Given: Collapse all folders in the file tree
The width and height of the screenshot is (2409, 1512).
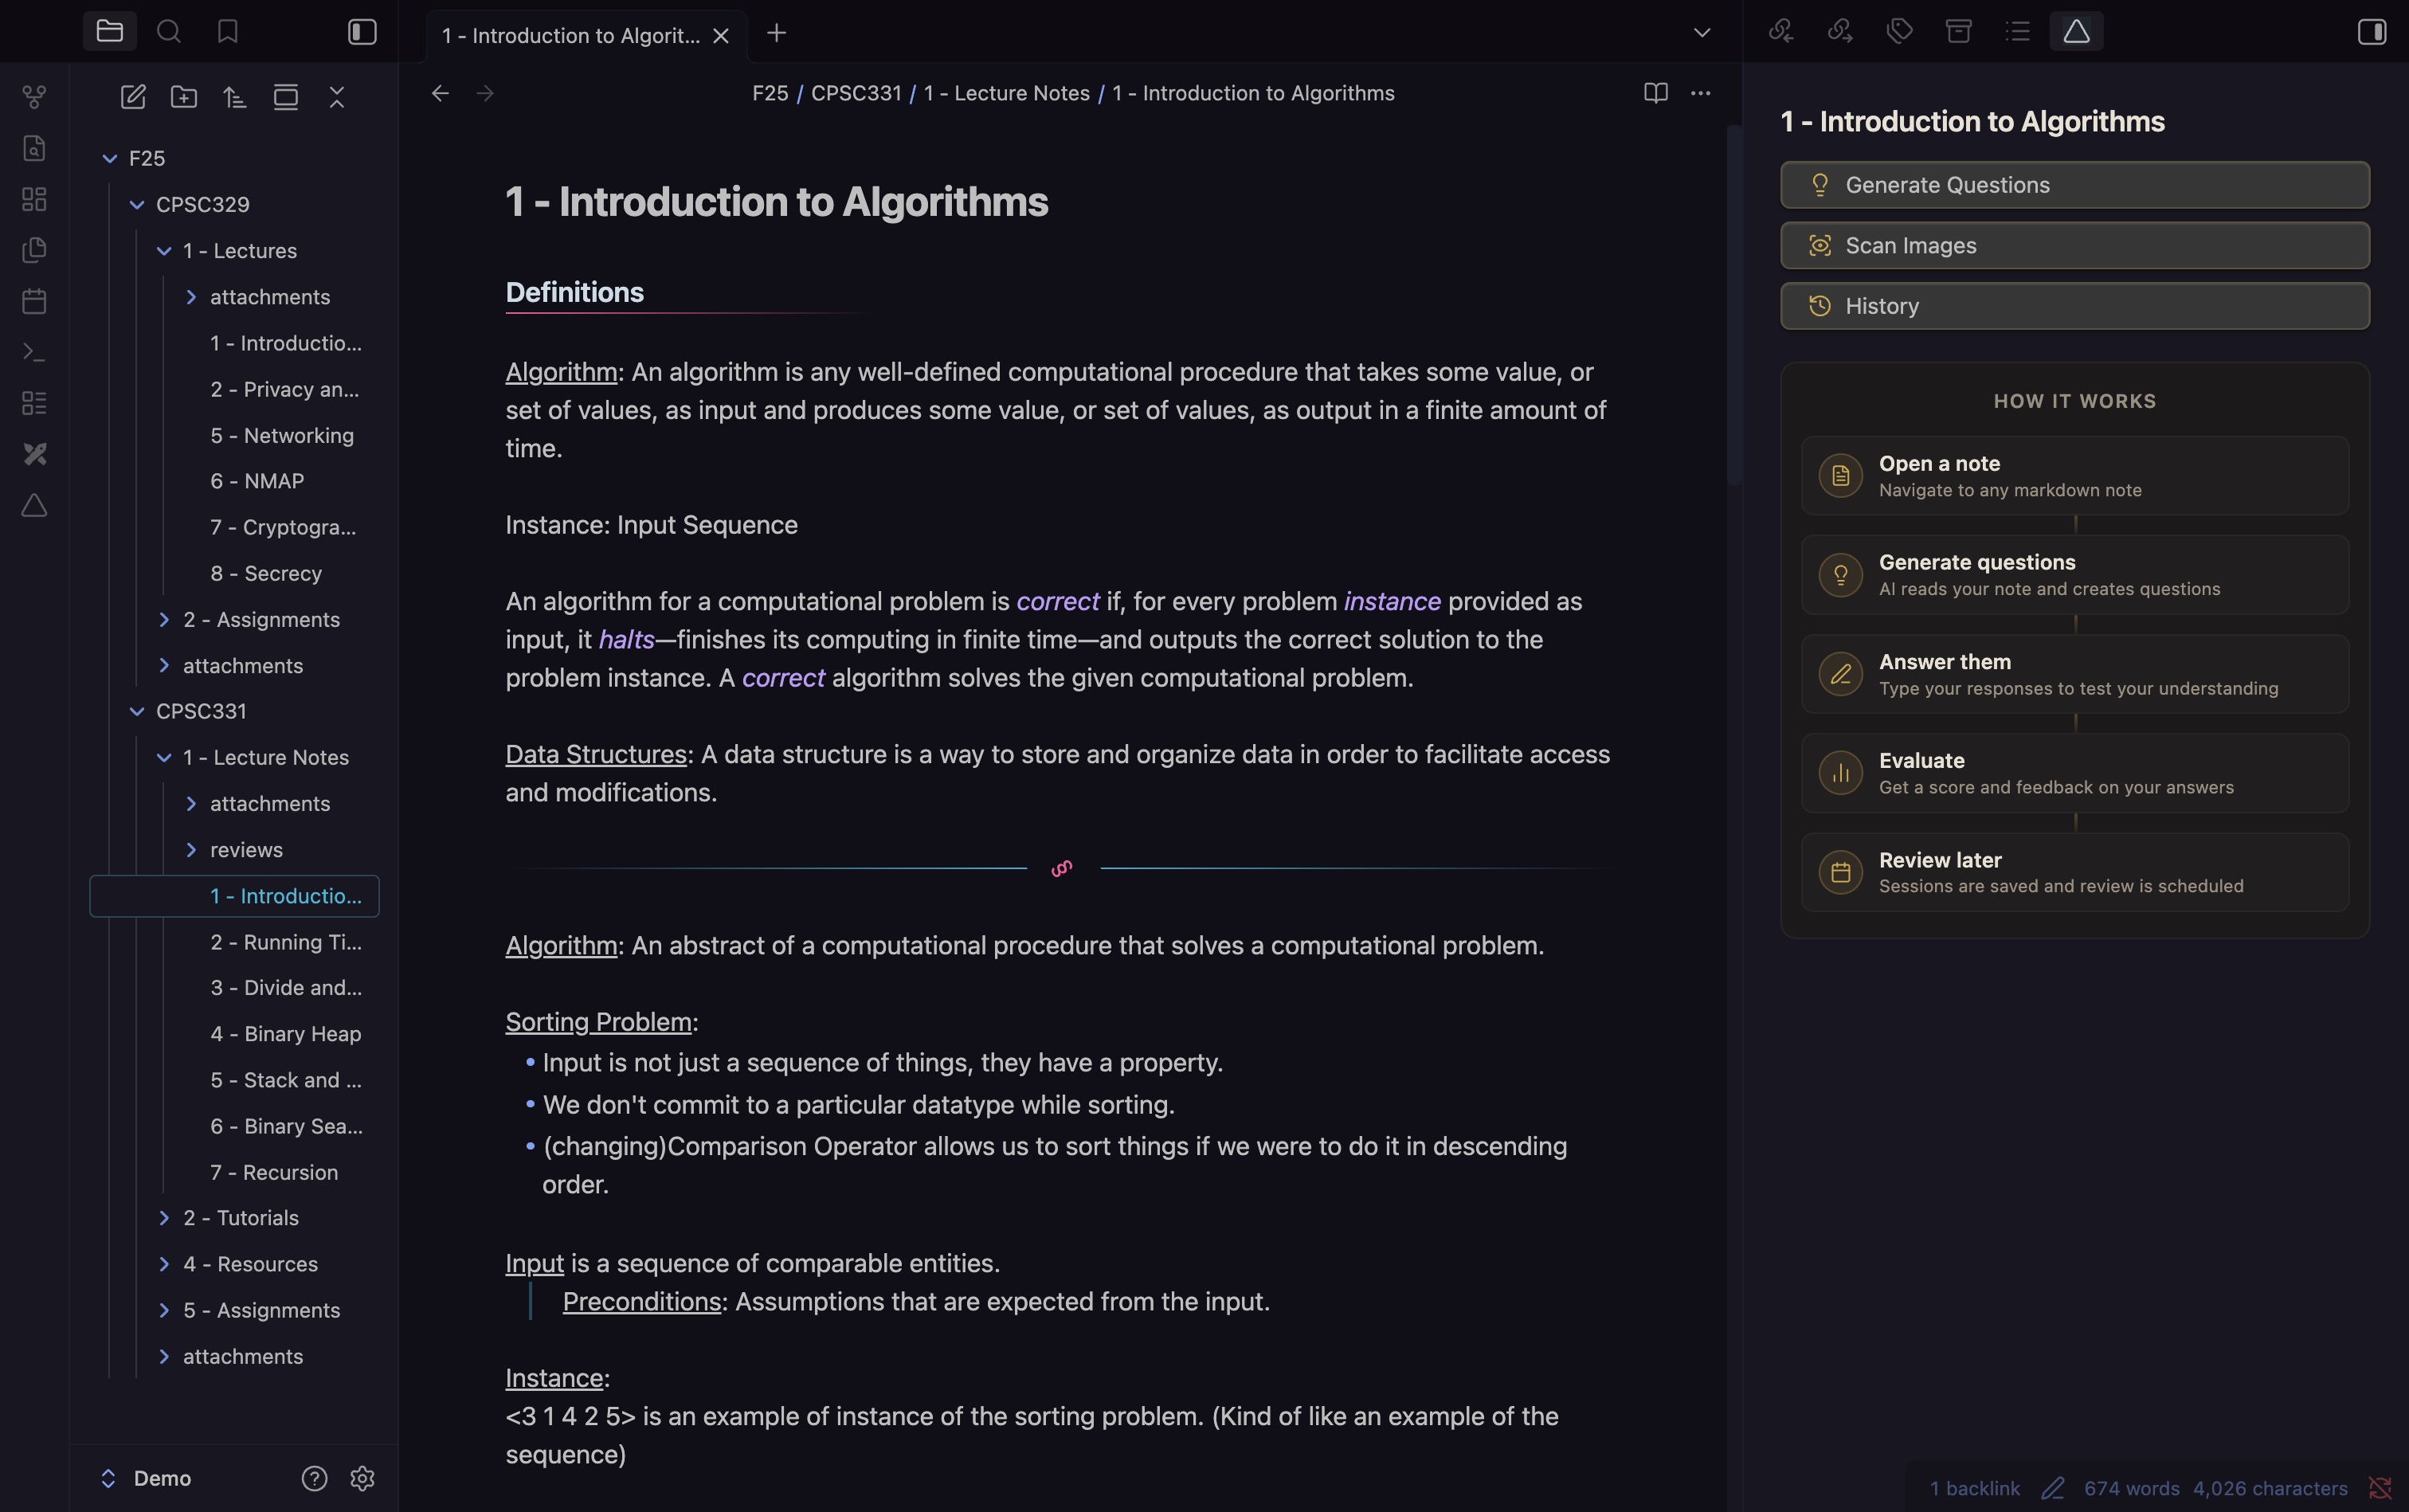Looking at the screenshot, I should click(x=337, y=97).
